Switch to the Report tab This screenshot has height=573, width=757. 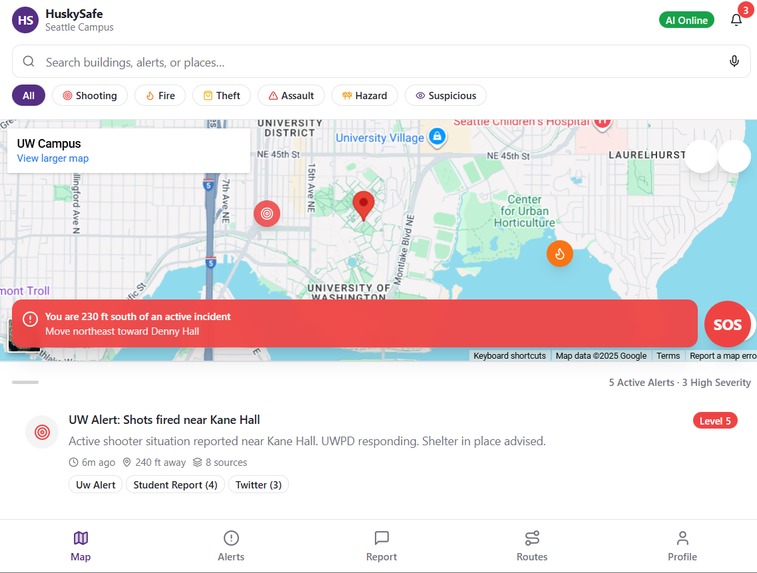click(381, 546)
